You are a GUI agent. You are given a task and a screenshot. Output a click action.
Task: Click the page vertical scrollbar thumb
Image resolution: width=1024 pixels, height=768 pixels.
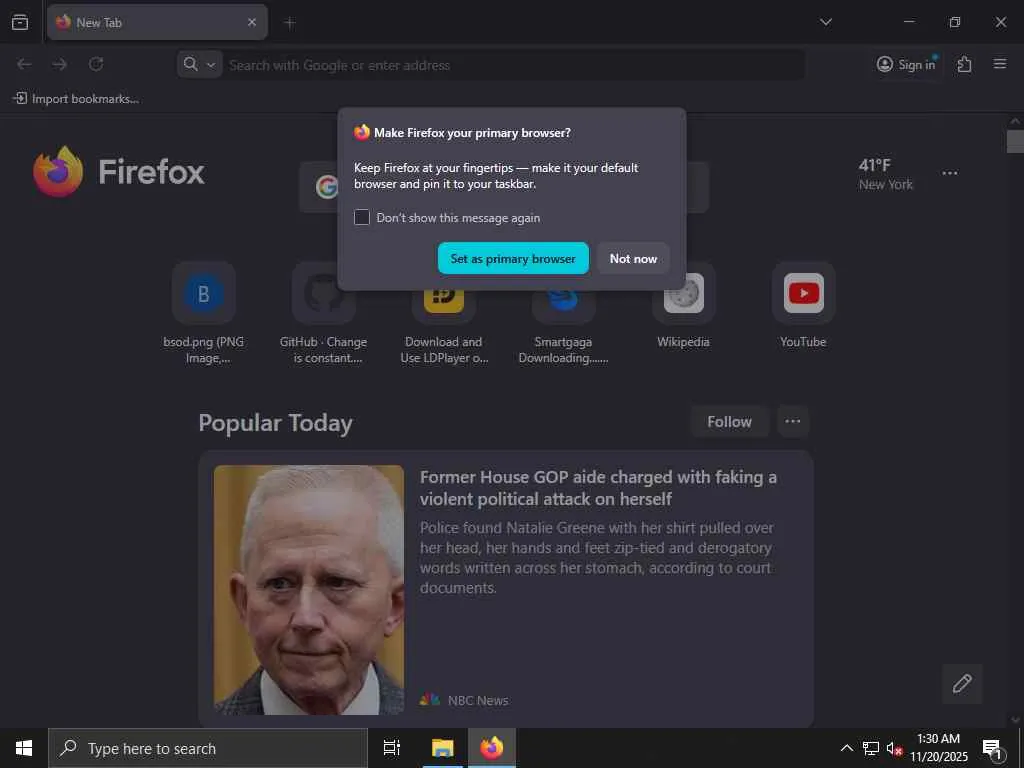[1015, 141]
